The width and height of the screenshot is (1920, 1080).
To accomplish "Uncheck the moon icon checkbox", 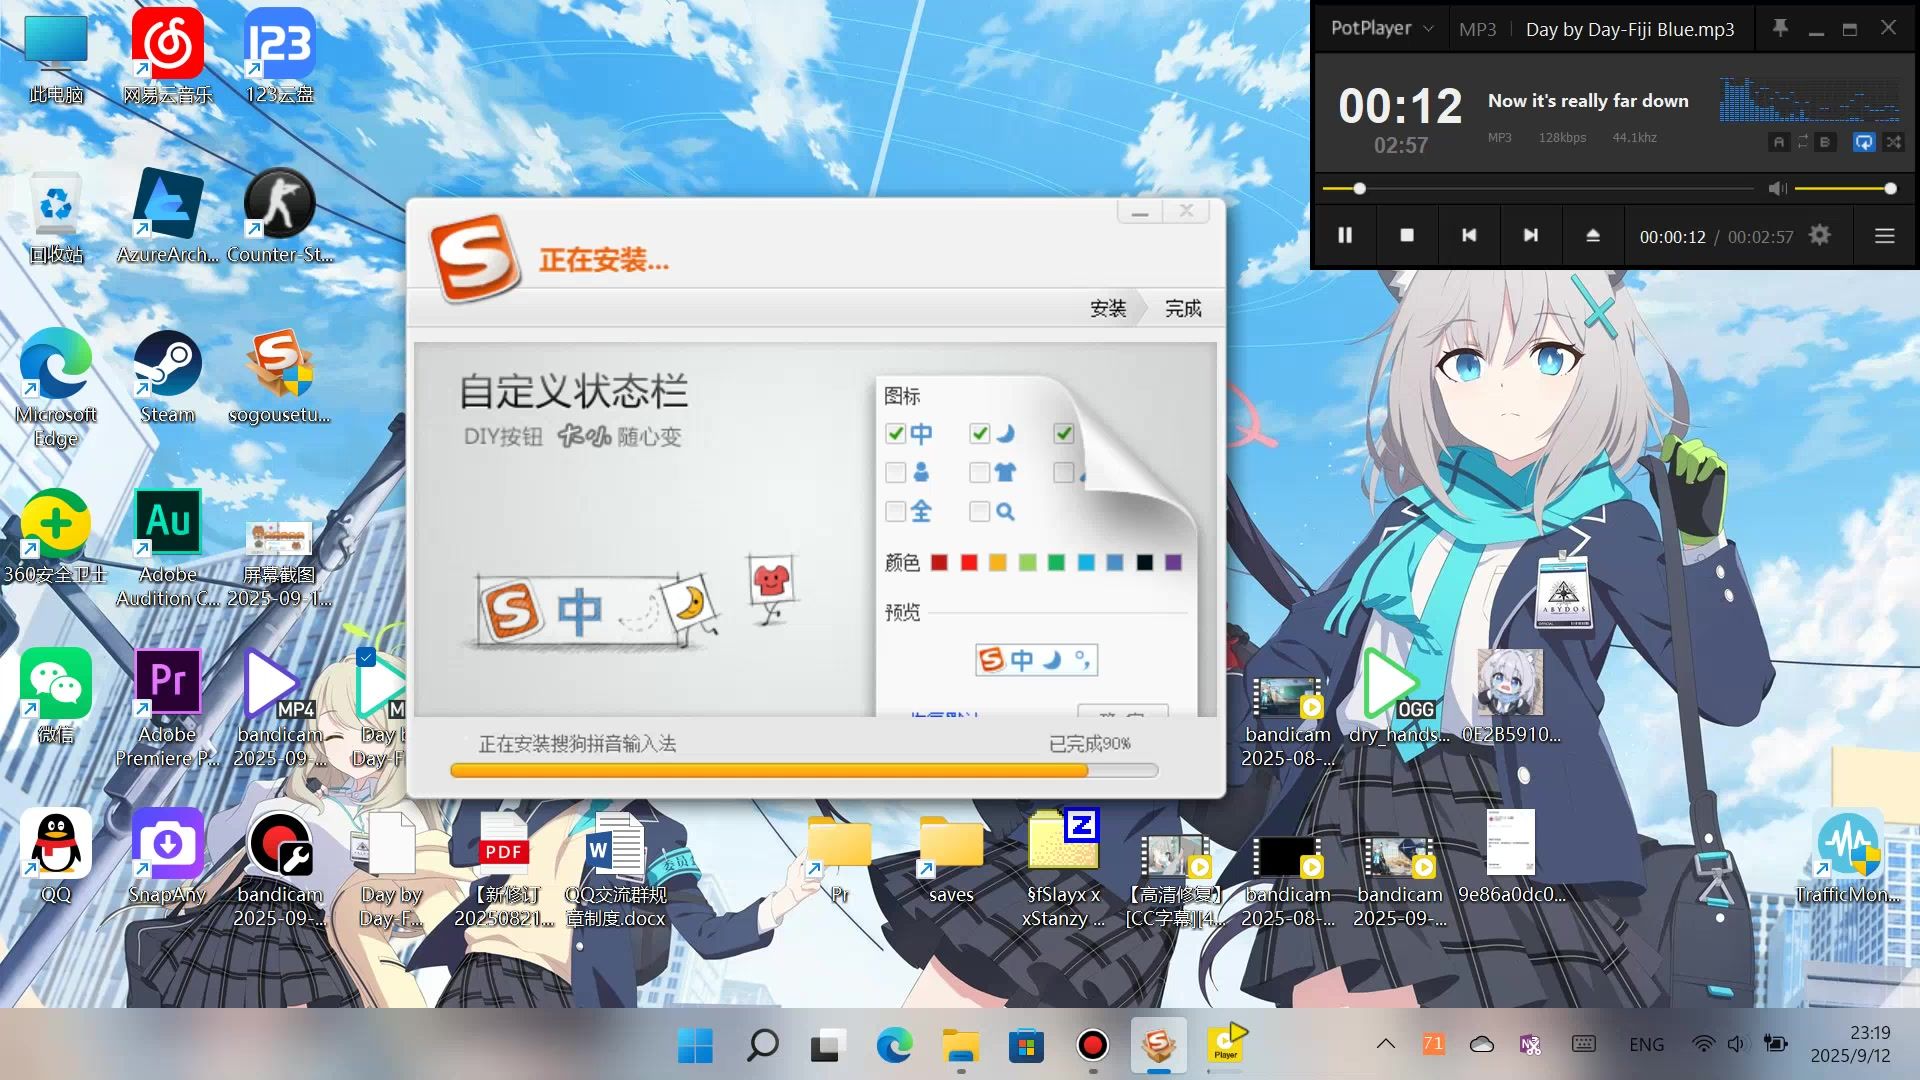I will point(979,433).
